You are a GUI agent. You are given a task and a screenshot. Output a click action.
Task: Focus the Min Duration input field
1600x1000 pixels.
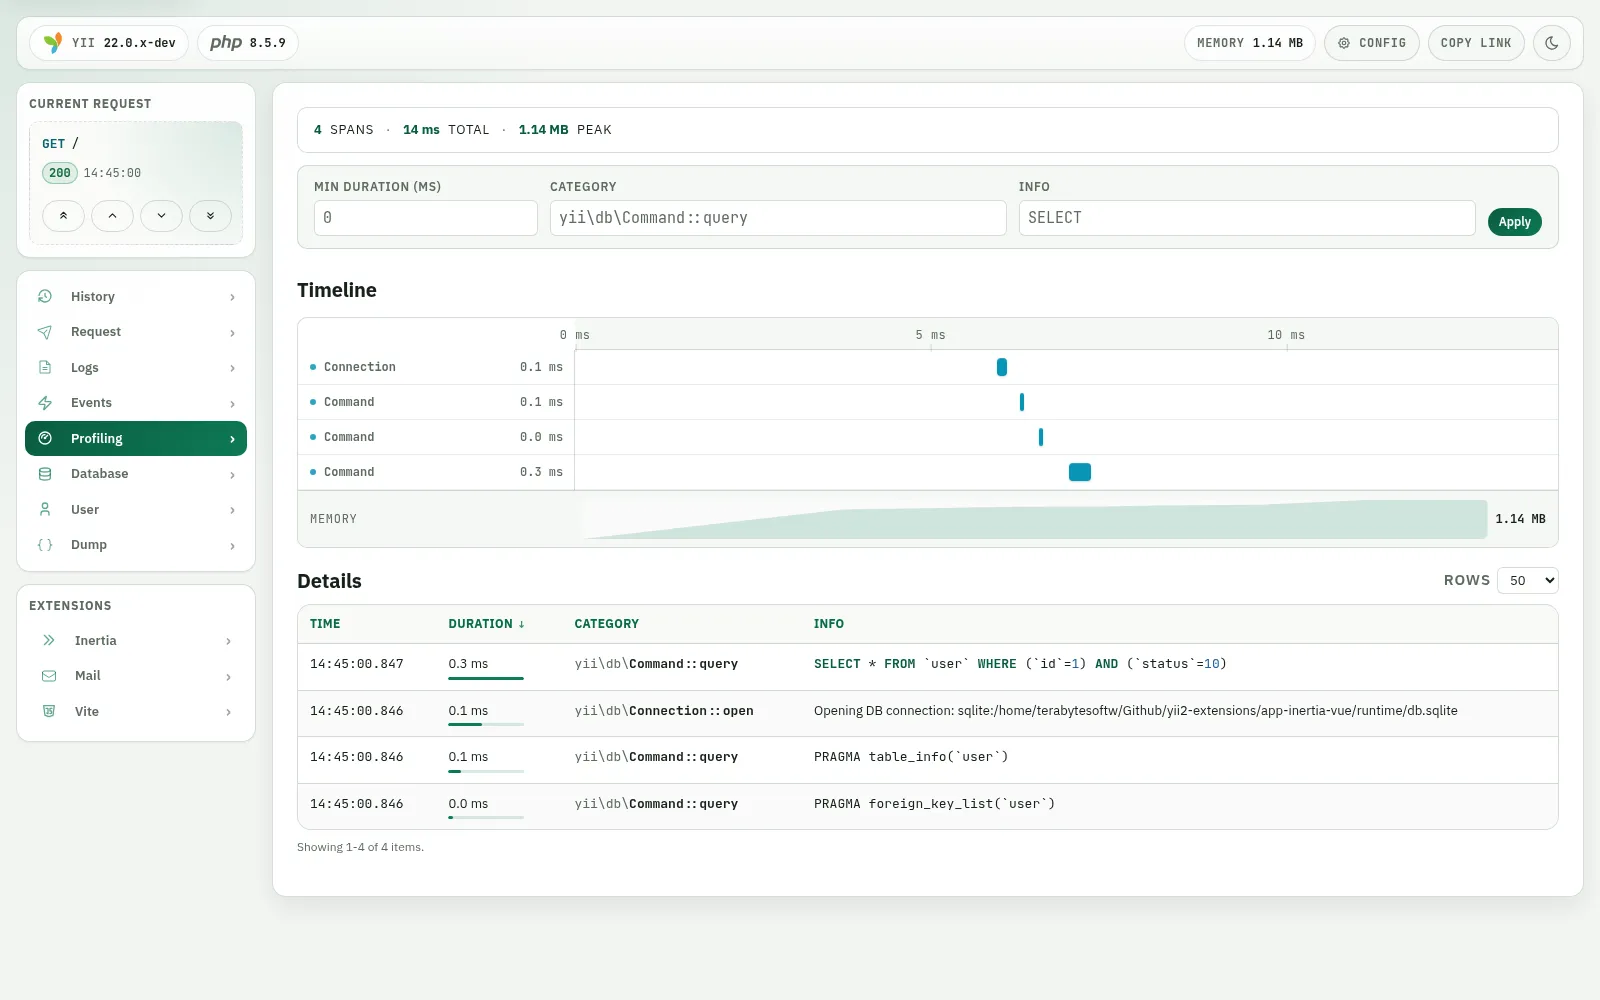click(x=426, y=218)
